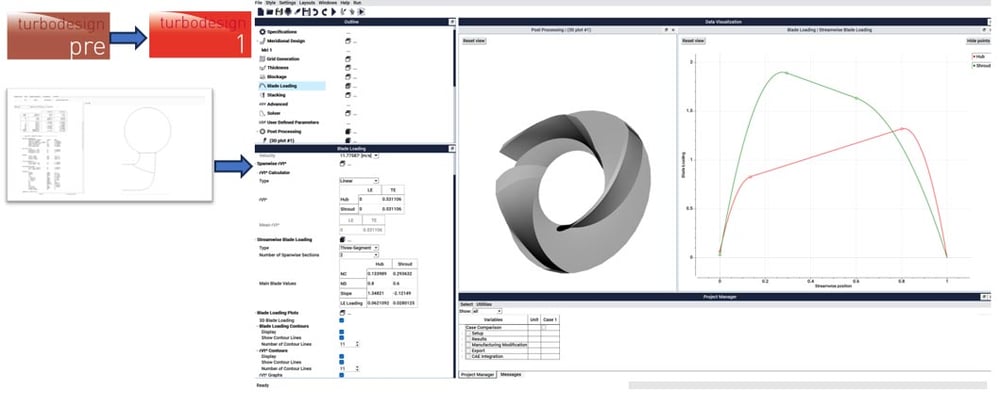This screenshot has width=1000, height=406.
Task: Toggle Show Contour Lines under Blade Loading Contours
Action: [x=342, y=337]
